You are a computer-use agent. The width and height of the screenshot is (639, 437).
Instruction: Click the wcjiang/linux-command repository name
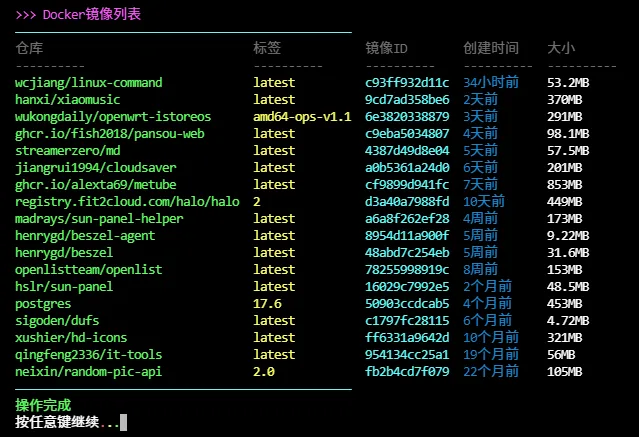(88, 82)
